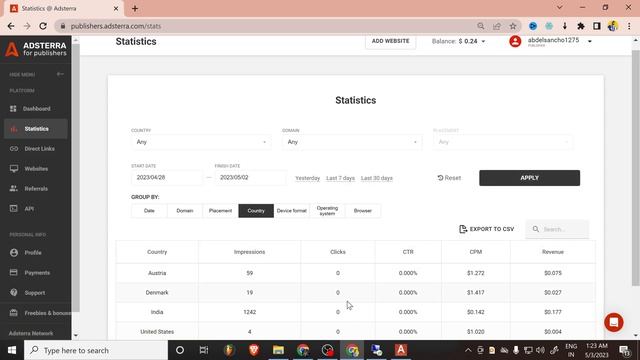Open the browser side panel icon
Viewport: 640px width, 360px height.
pos(597,26)
